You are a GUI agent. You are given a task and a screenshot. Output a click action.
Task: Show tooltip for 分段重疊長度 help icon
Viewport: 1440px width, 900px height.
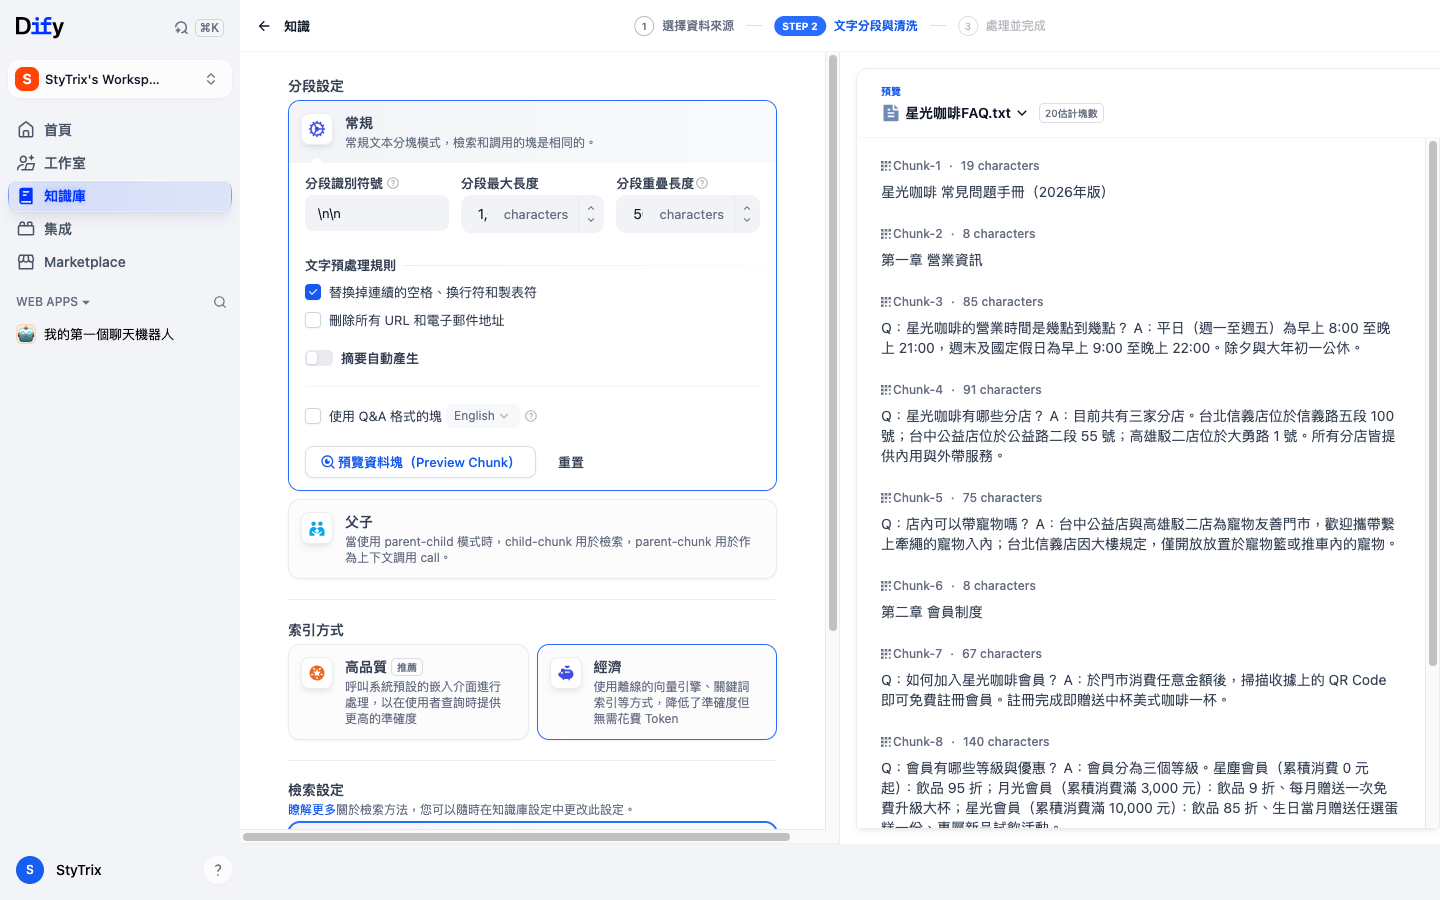click(702, 183)
